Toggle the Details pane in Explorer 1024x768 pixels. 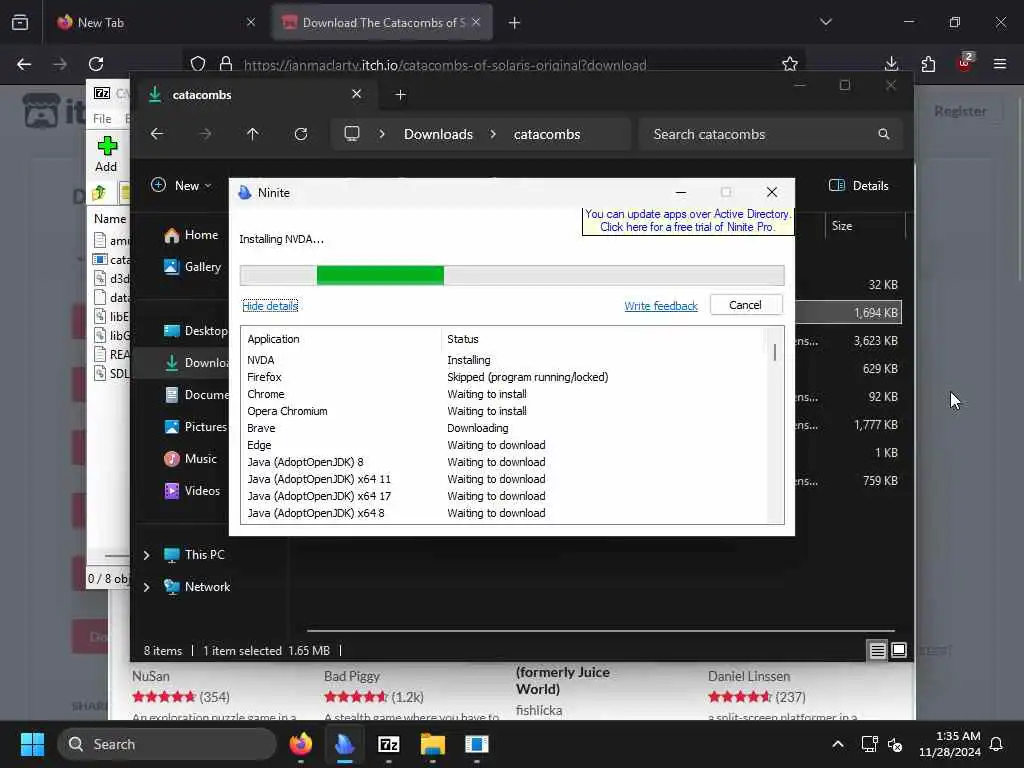point(858,185)
